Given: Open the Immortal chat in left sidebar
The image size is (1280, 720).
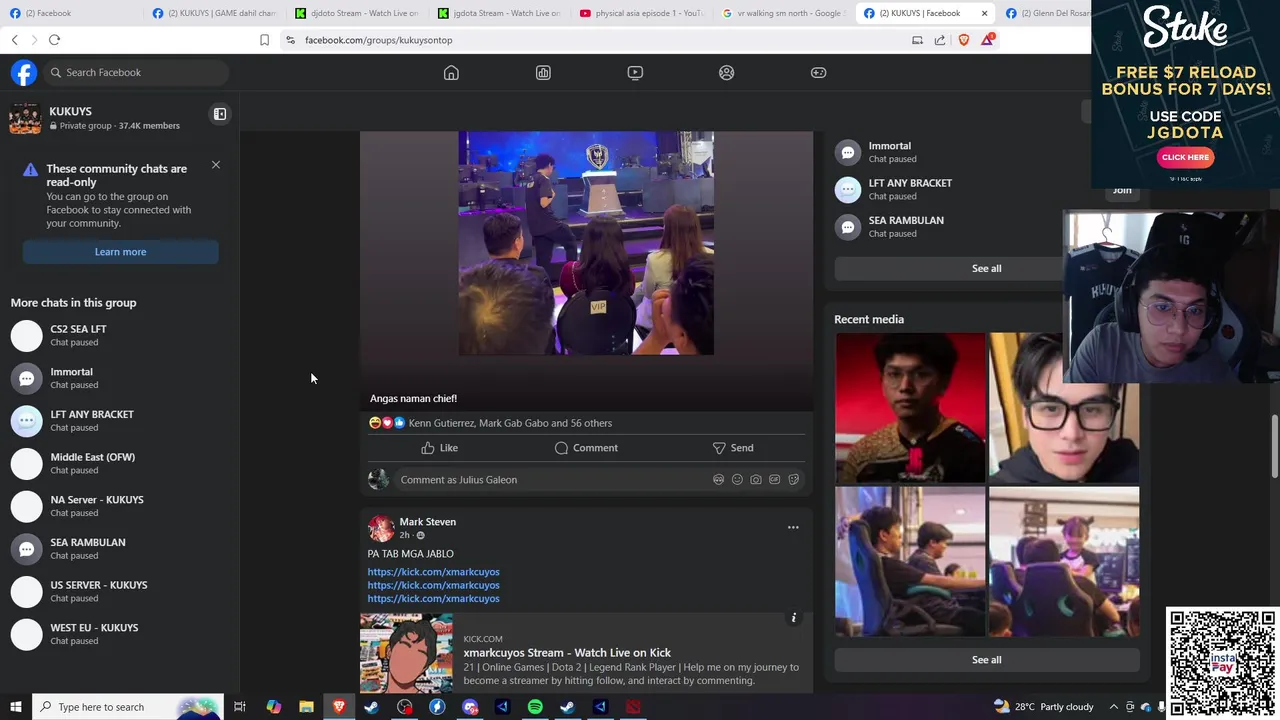Looking at the screenshot, I should pyautogui.click(x=118, y=378).
